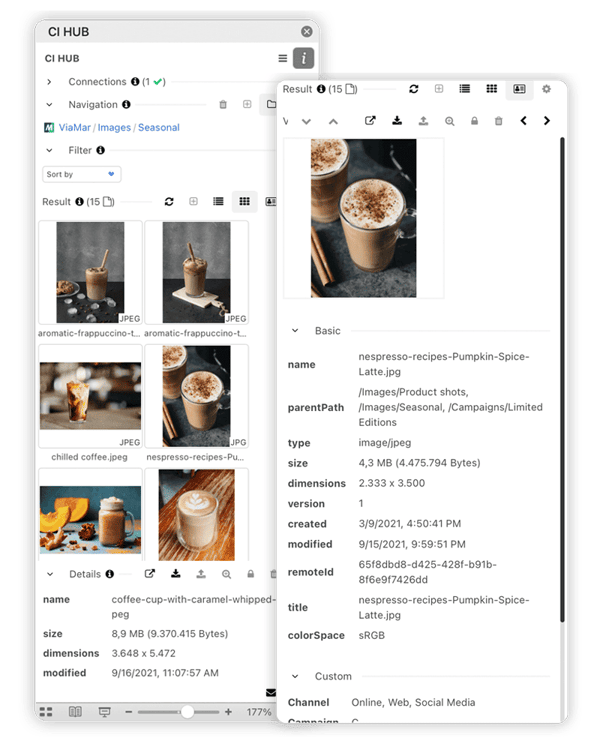Click the info icon beside Navigation
Viewport: 600px width, 747px height.
click(x=126, y=104)
